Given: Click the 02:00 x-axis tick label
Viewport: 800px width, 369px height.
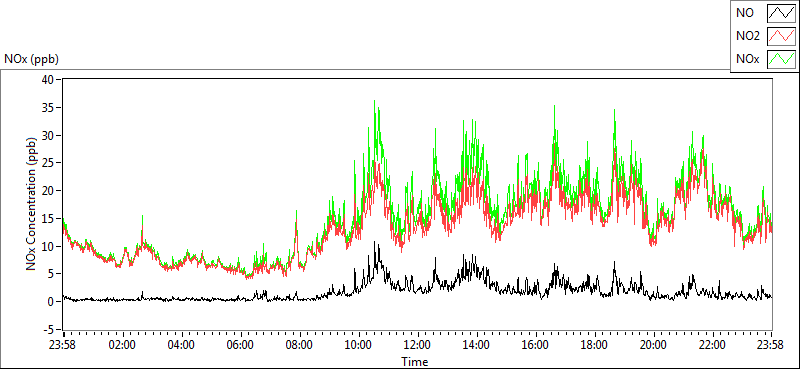Looking at the screenshot, I should (x=122, y=345).
